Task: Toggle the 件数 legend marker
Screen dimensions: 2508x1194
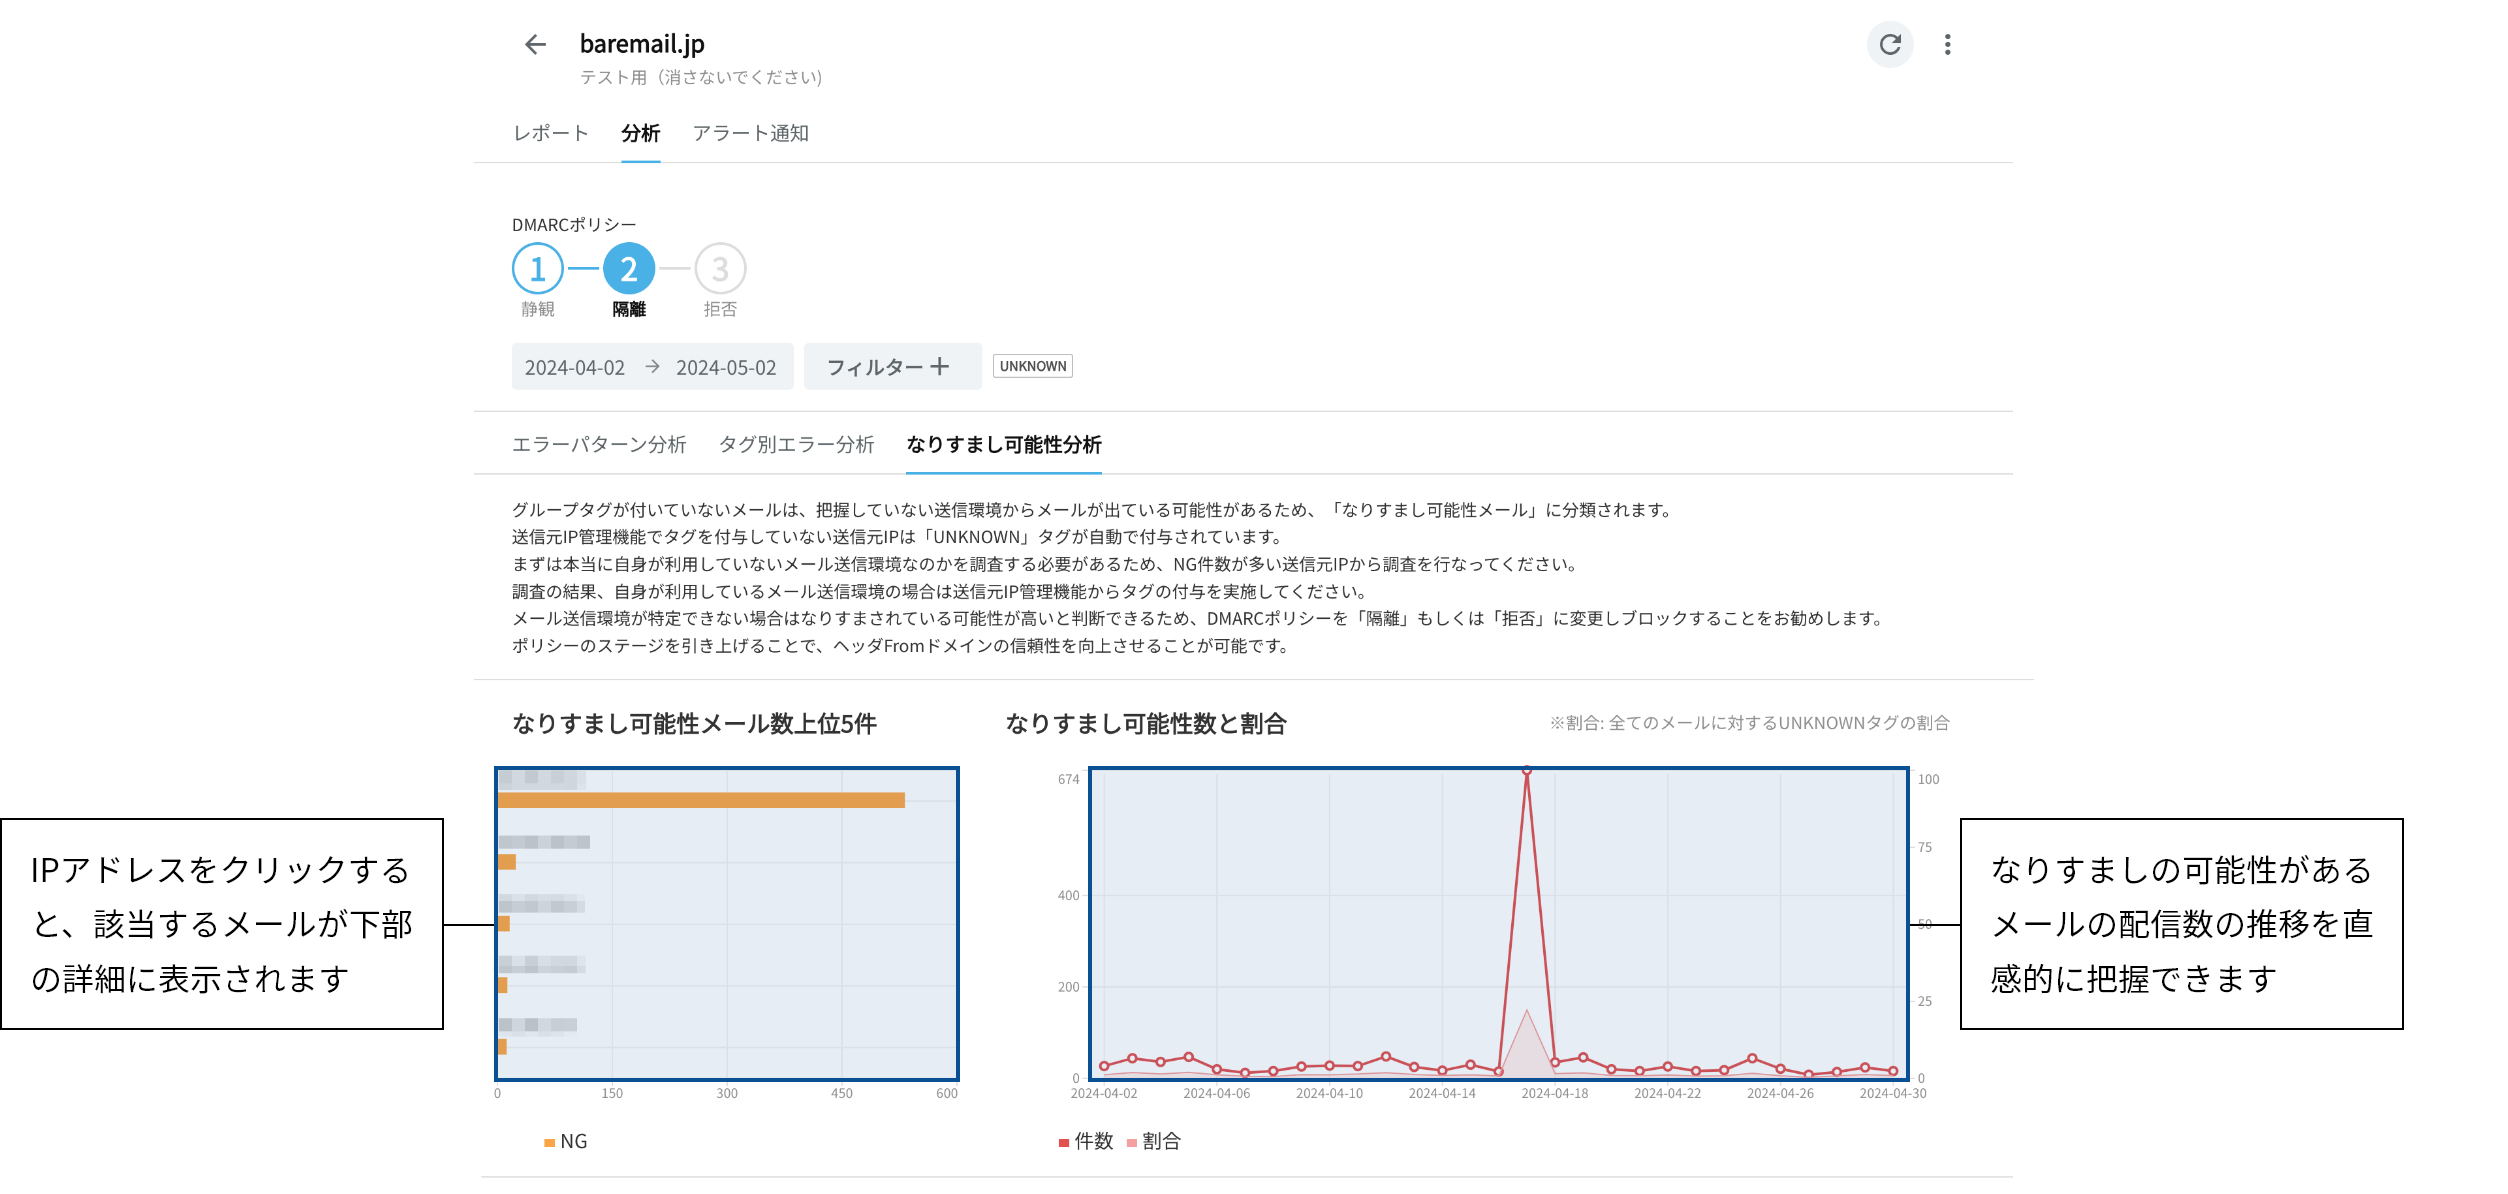Action: click(1064, 1143)
